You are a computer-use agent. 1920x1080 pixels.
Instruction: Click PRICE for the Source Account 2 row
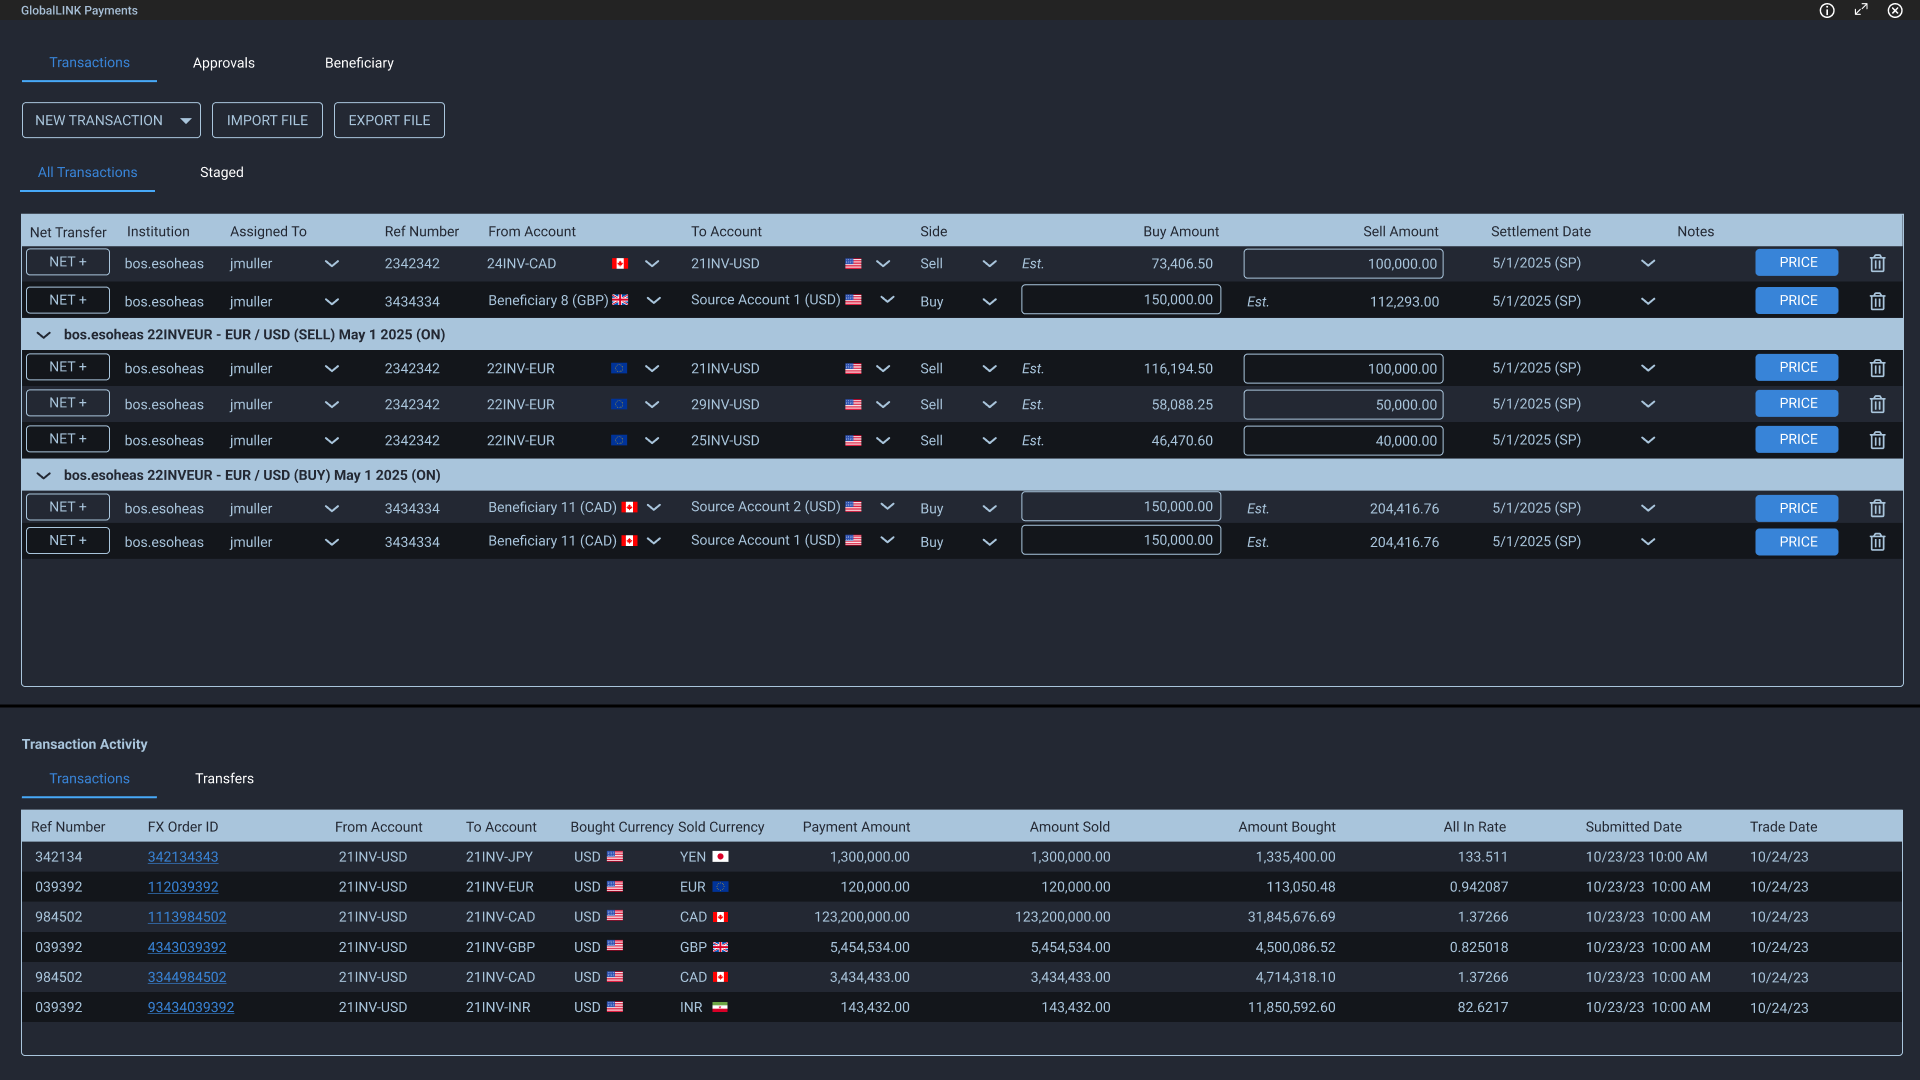click(1797, 508)
